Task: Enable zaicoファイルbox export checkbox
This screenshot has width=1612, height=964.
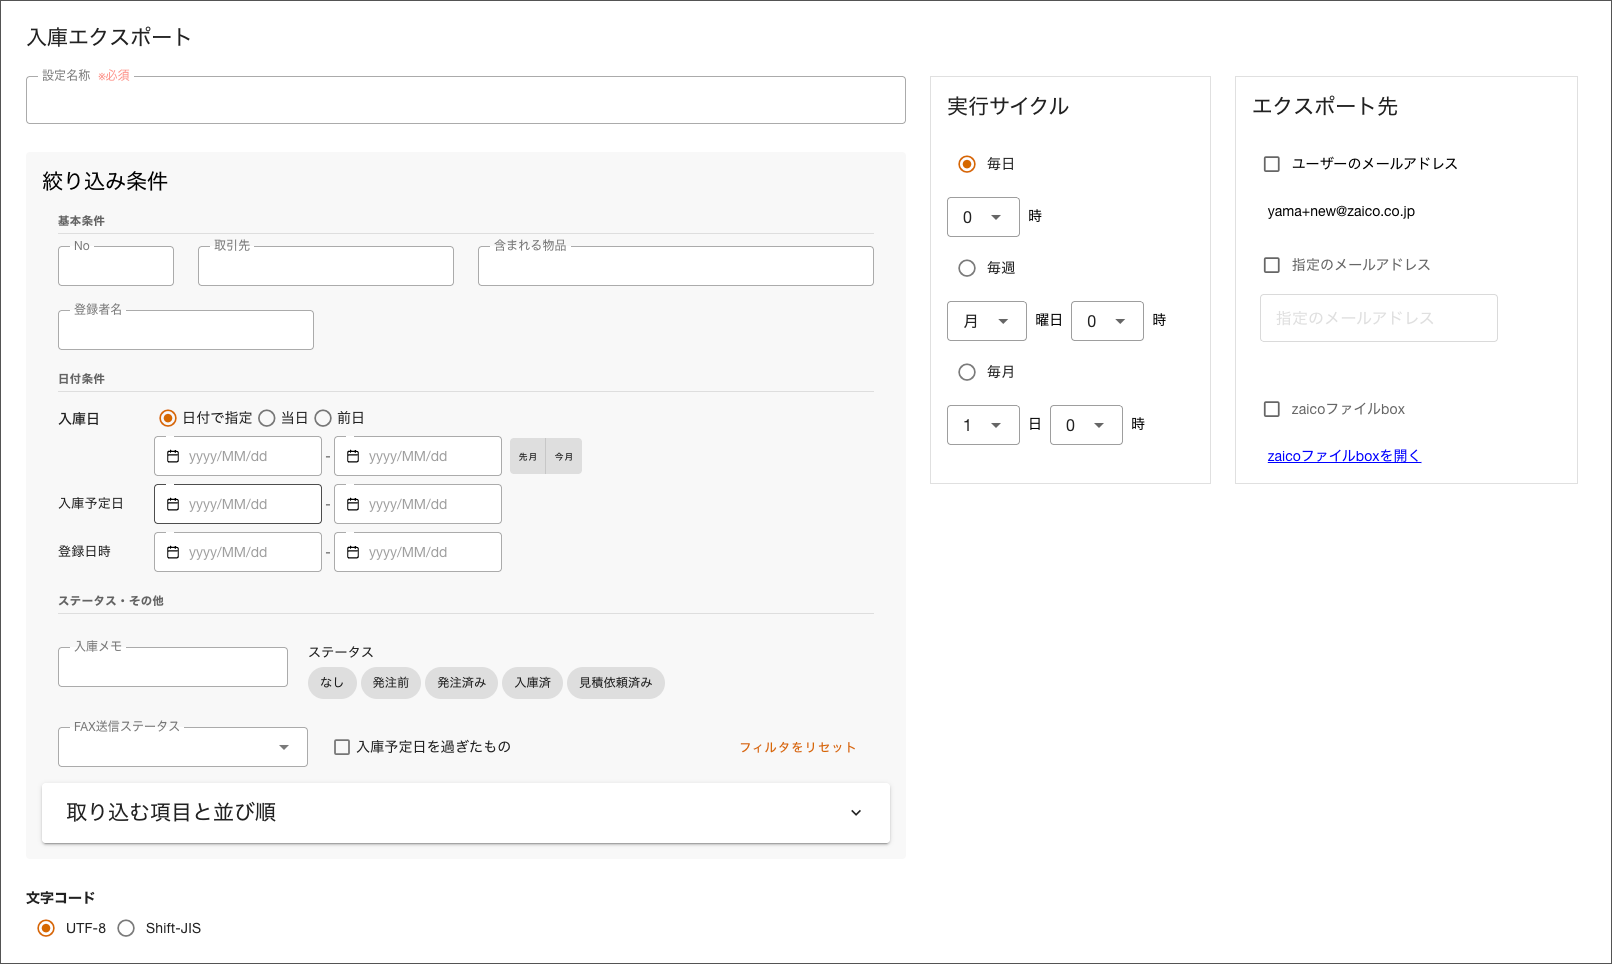Action: [1272, 409]
